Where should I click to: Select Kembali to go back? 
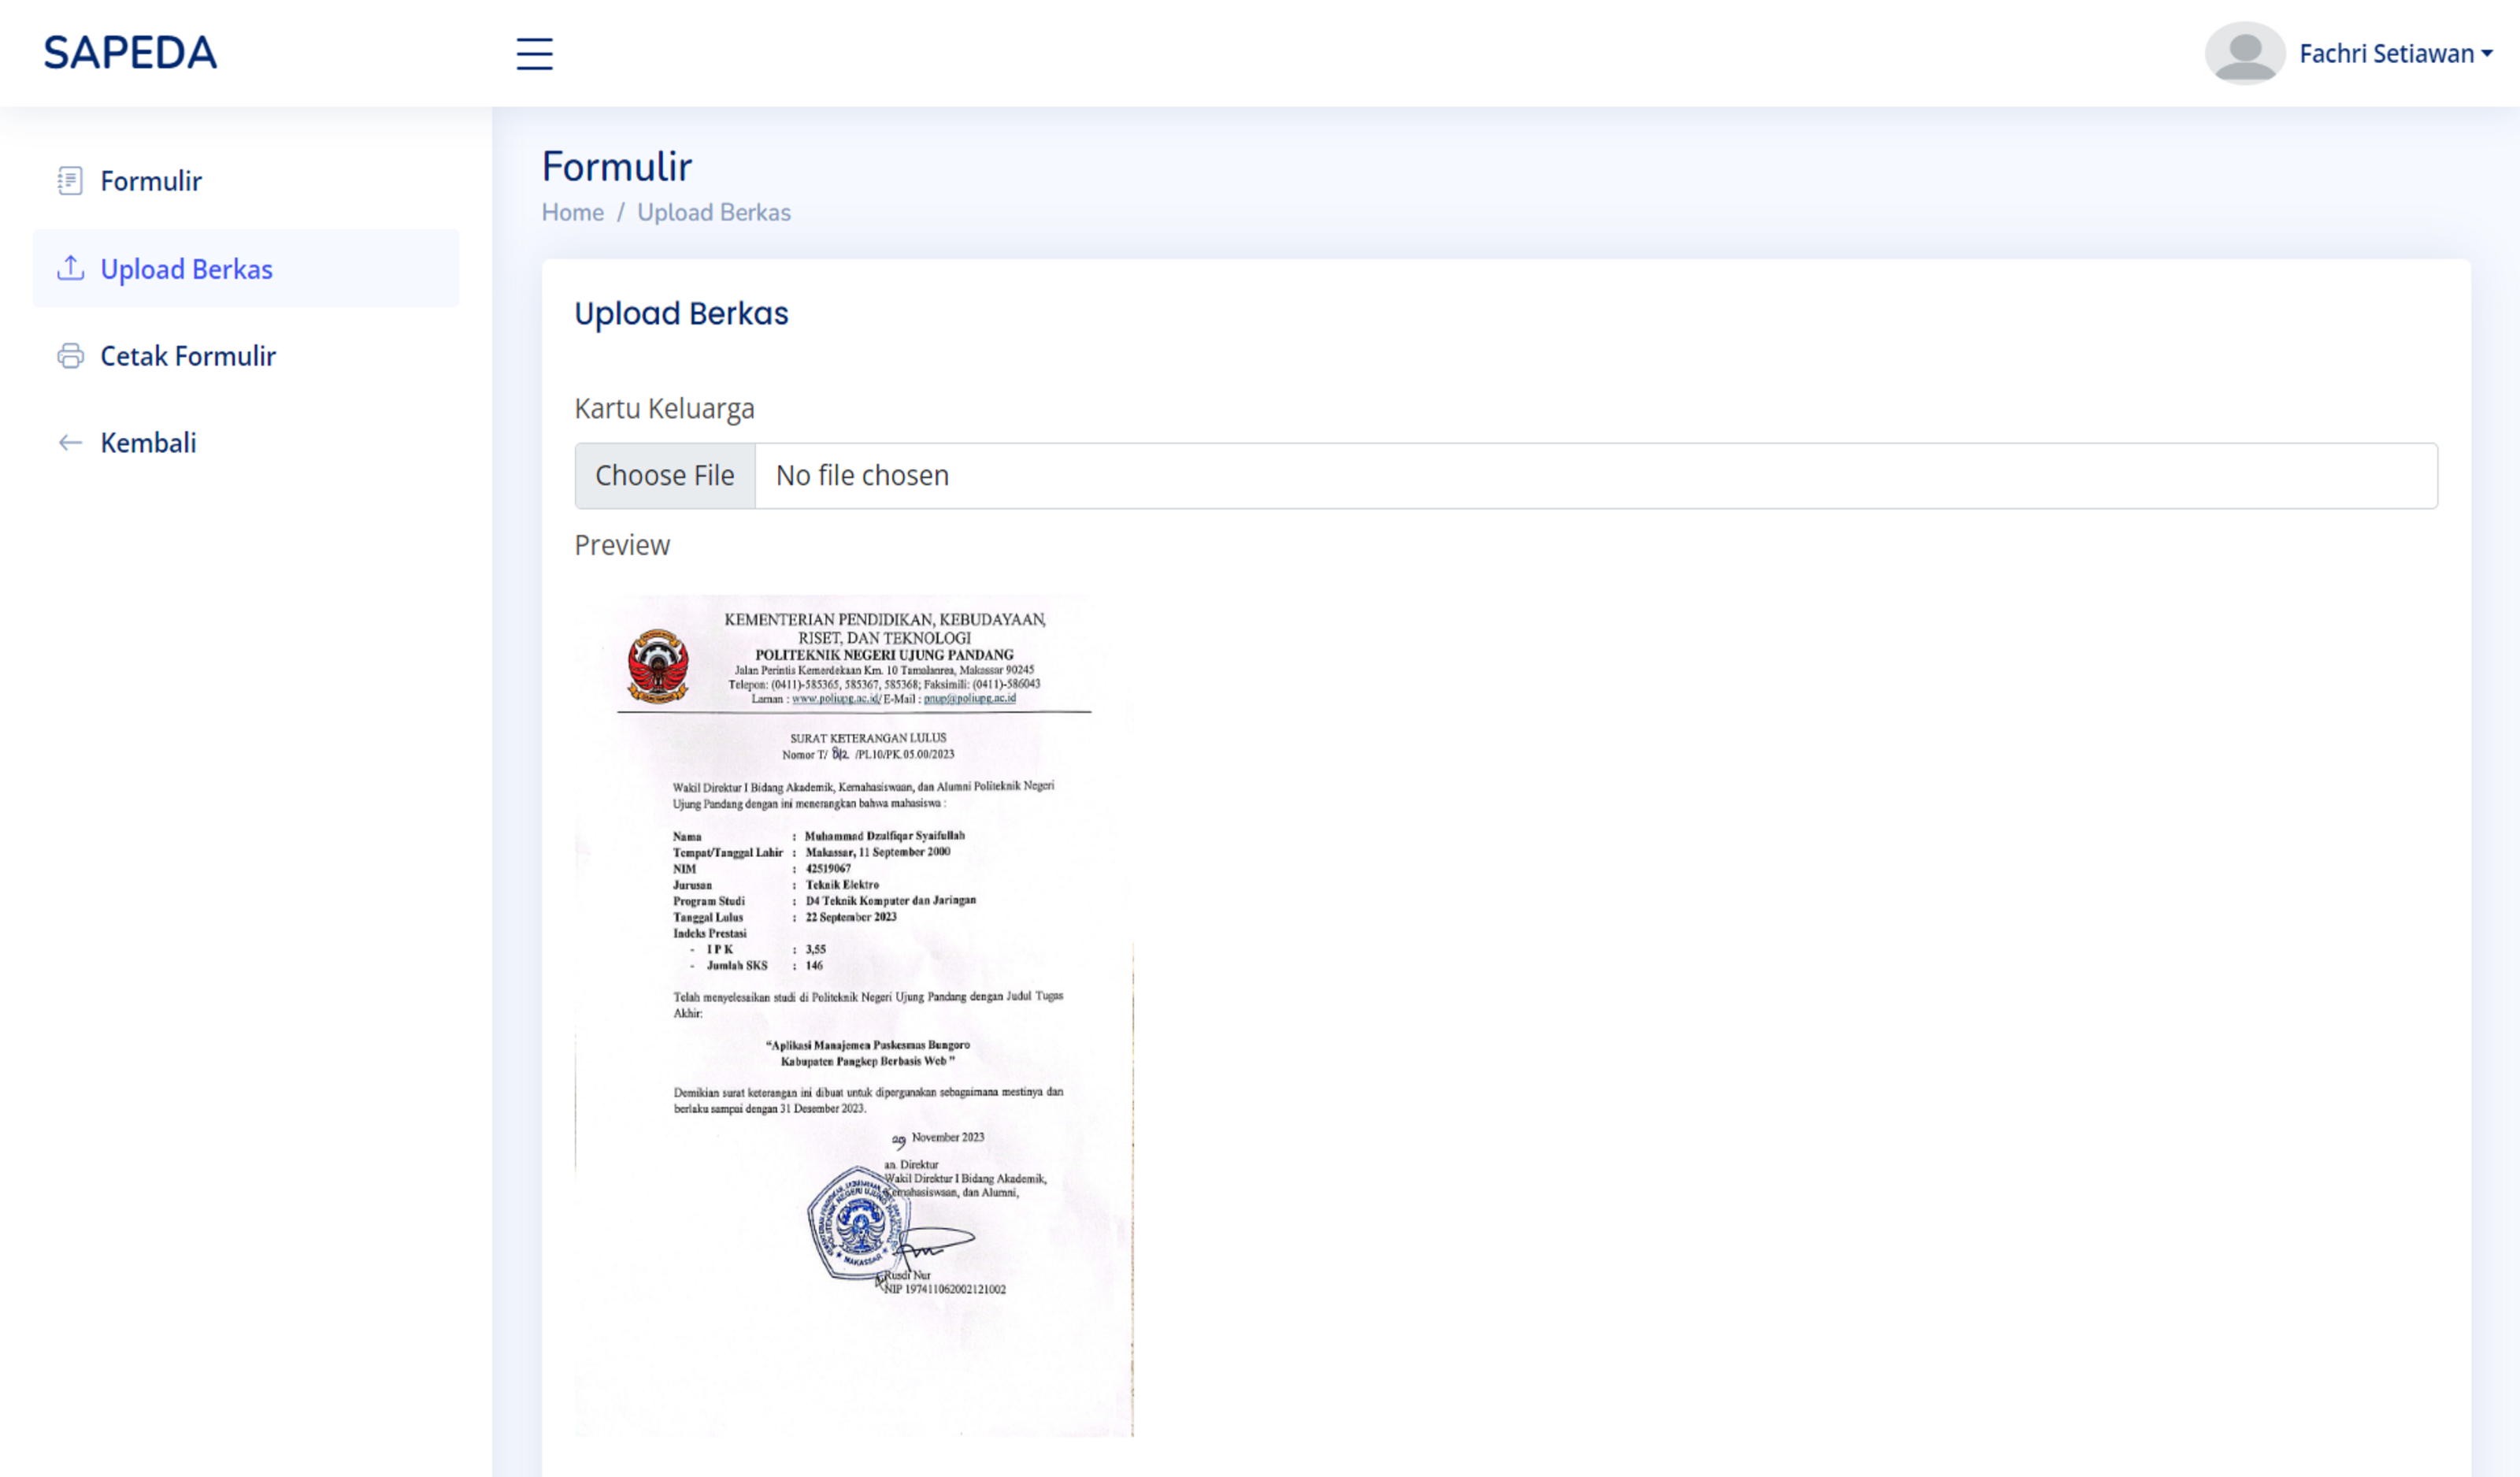148,443
